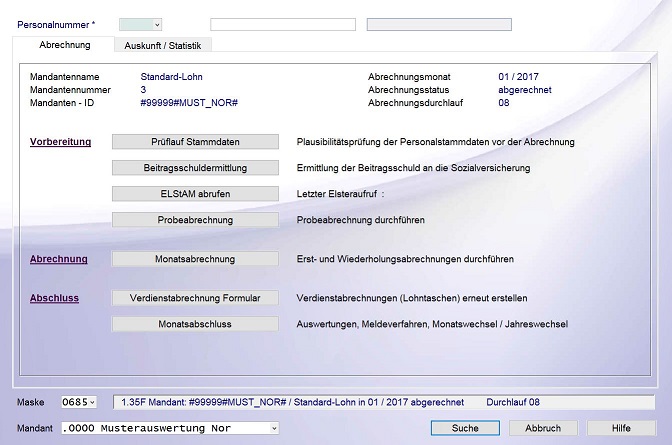Select the Mandanten-ID value #99999#MUST_NOR#
672x445 pixels.
pos(189,103)
